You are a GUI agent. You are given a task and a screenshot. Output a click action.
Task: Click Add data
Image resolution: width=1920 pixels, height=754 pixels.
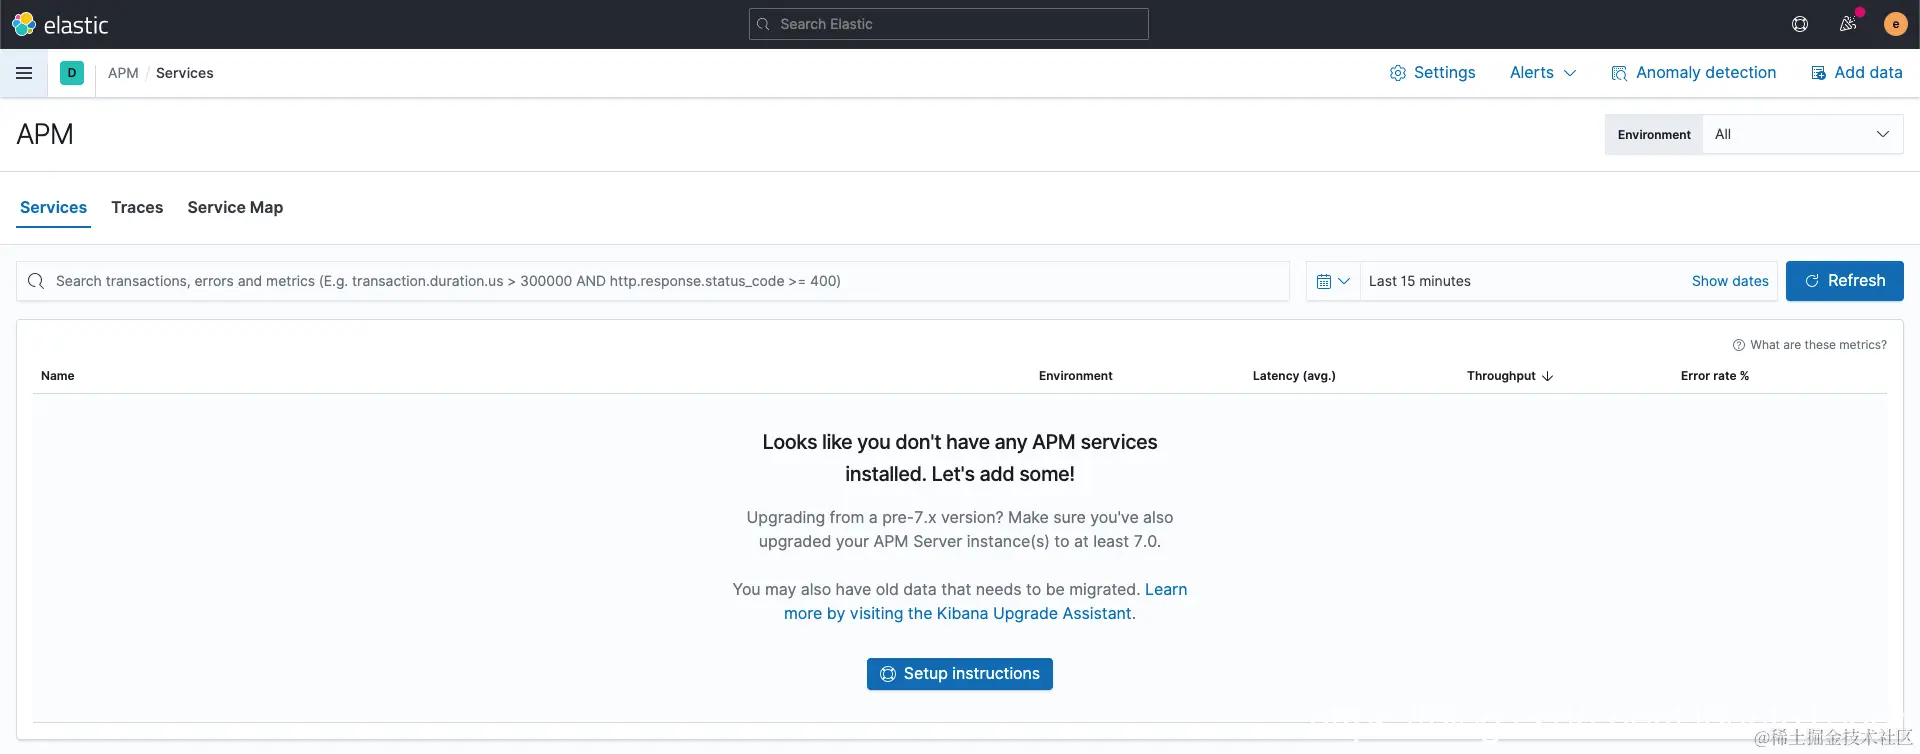(x=1857, y=73)
